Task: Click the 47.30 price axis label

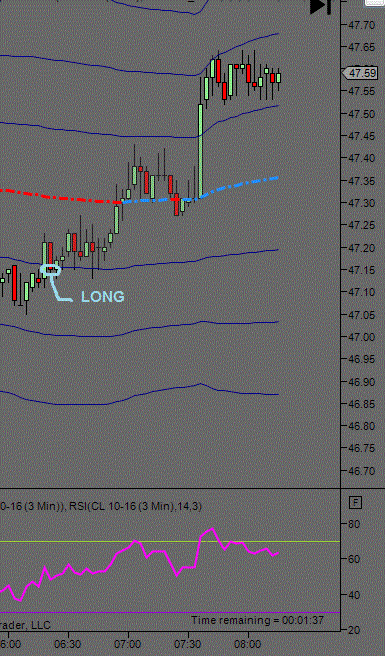Action: point(361,203)
